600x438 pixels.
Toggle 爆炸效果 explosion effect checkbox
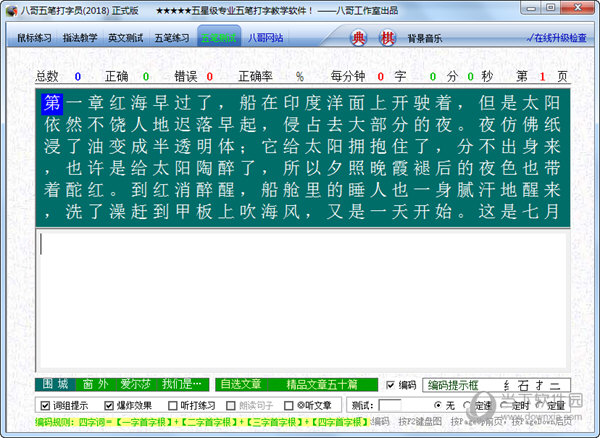[x=109, y=405]
